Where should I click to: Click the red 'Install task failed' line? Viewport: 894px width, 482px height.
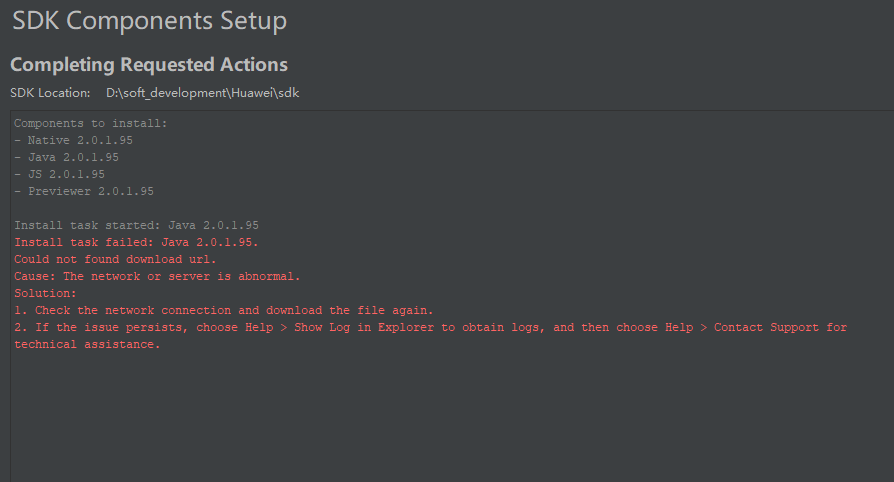pyautogui.click(x=136, y=242)
